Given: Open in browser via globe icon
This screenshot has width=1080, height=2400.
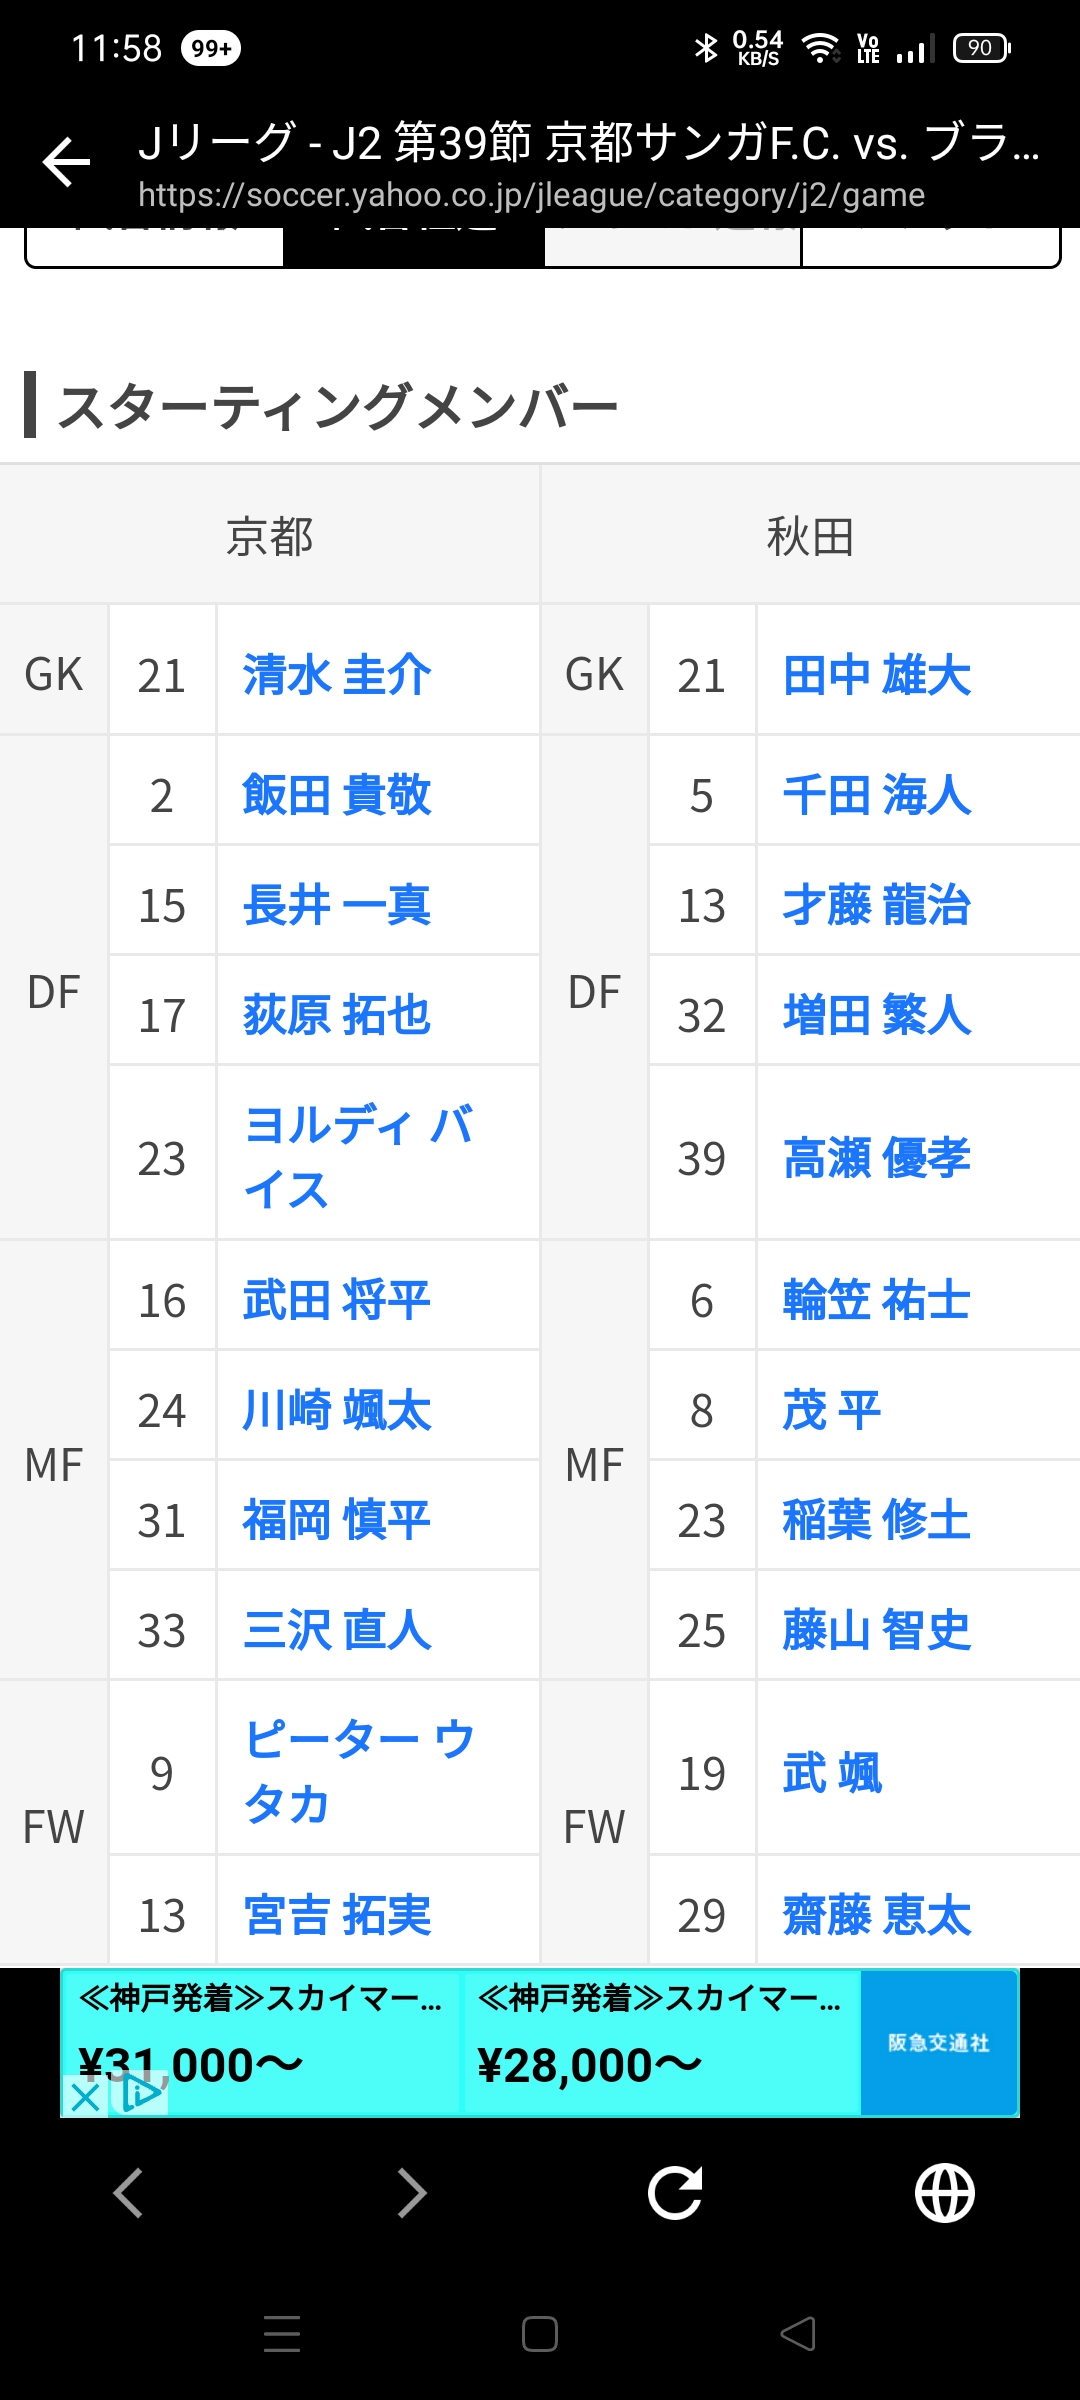Looking at the screenshot, I should [x=944, y=2193].
